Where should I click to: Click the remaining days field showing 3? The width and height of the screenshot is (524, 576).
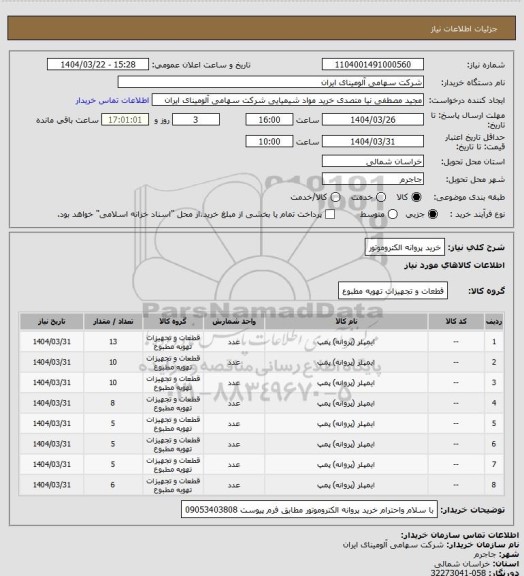(196, 120)
